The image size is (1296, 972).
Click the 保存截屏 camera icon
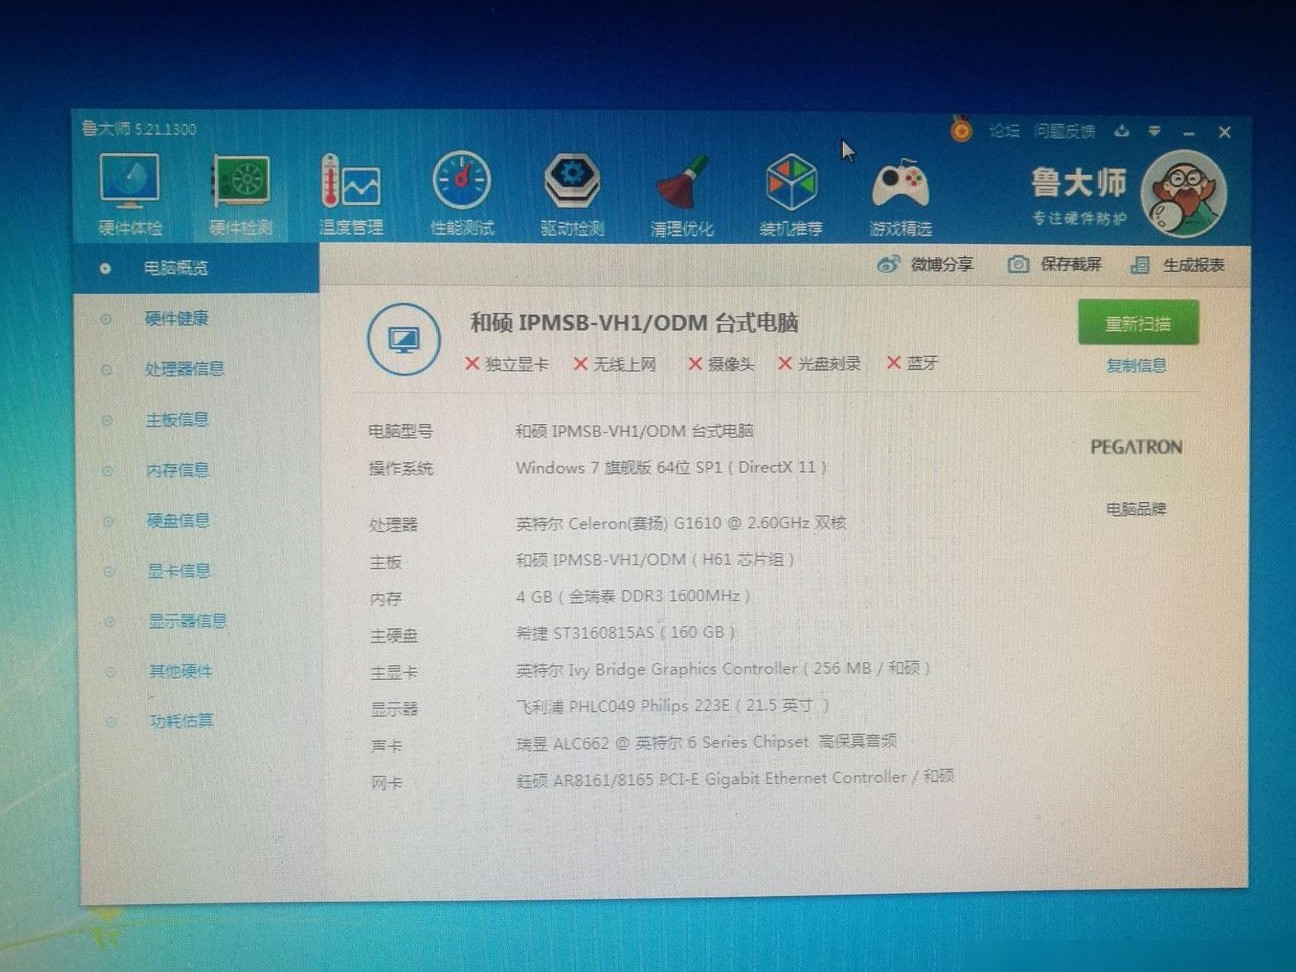[x=1017, y=264]
